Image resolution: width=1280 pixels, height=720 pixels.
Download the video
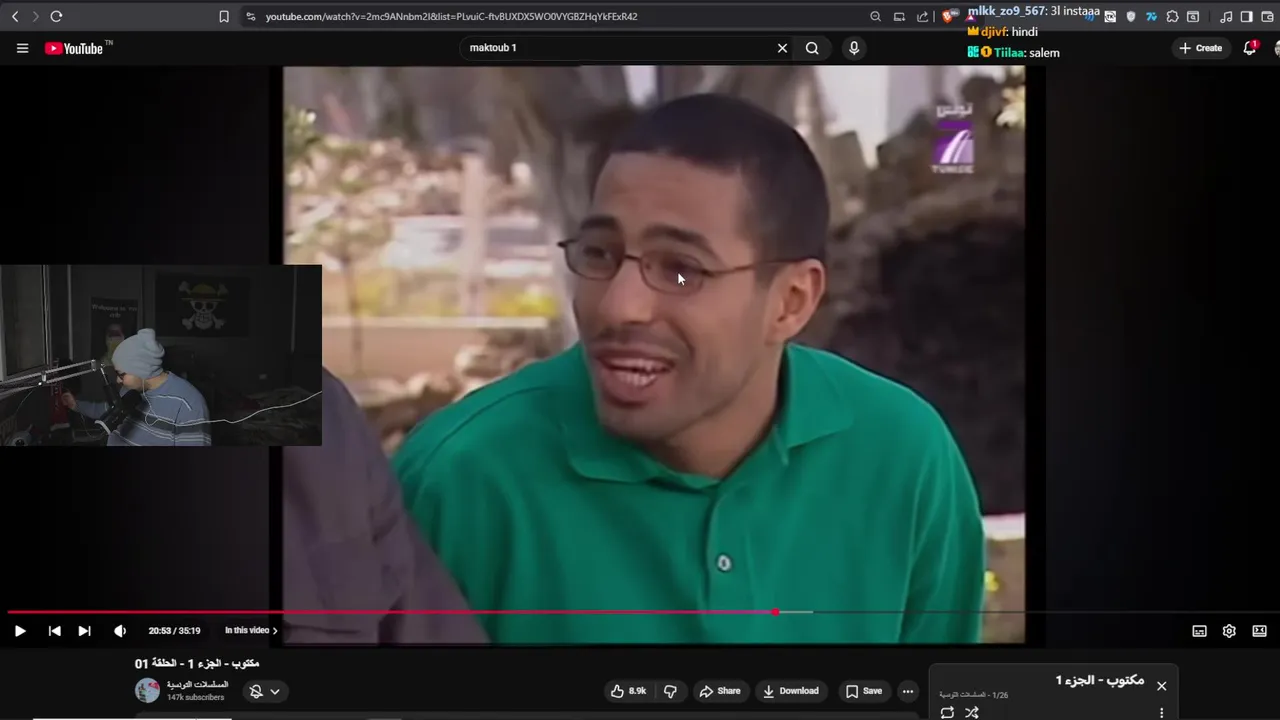coord(790,691)
